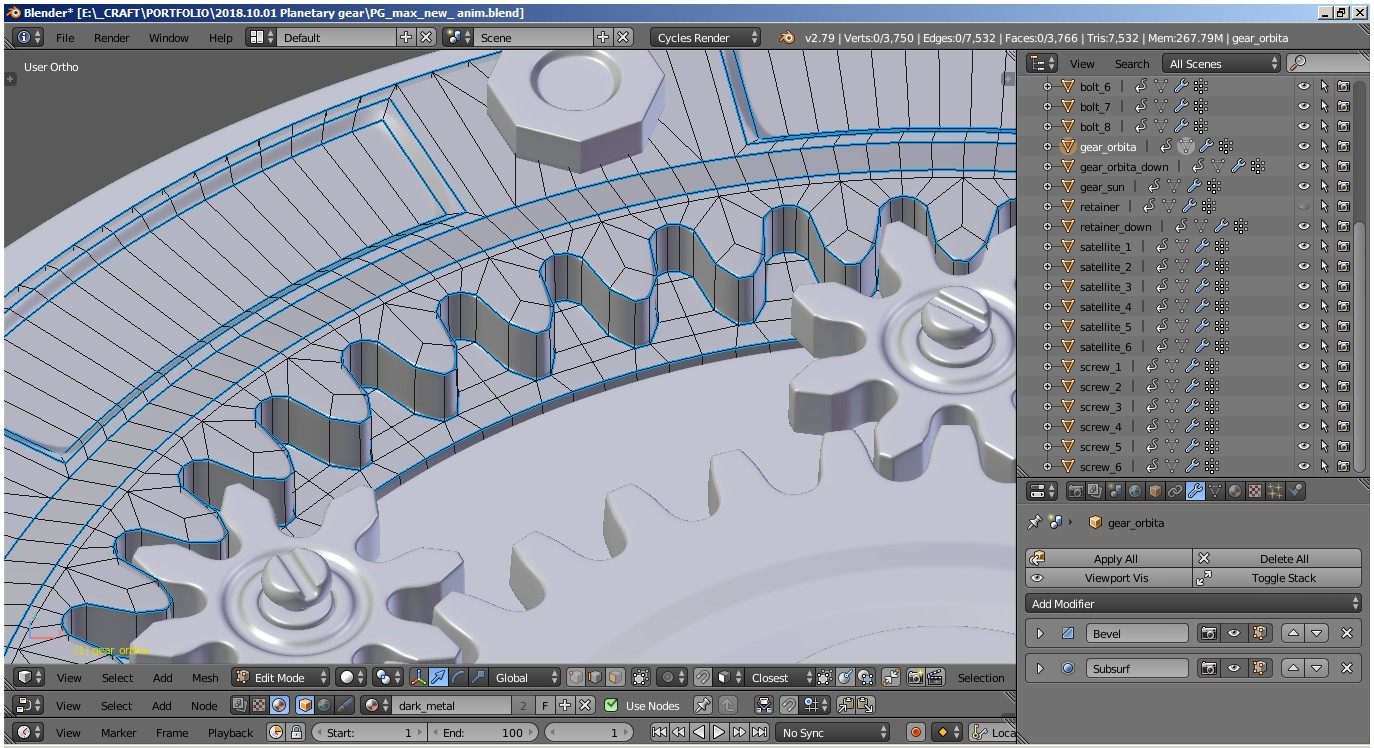
Task: Uncheck the Use Nodes checkbox
Action: tap(611, 705)
